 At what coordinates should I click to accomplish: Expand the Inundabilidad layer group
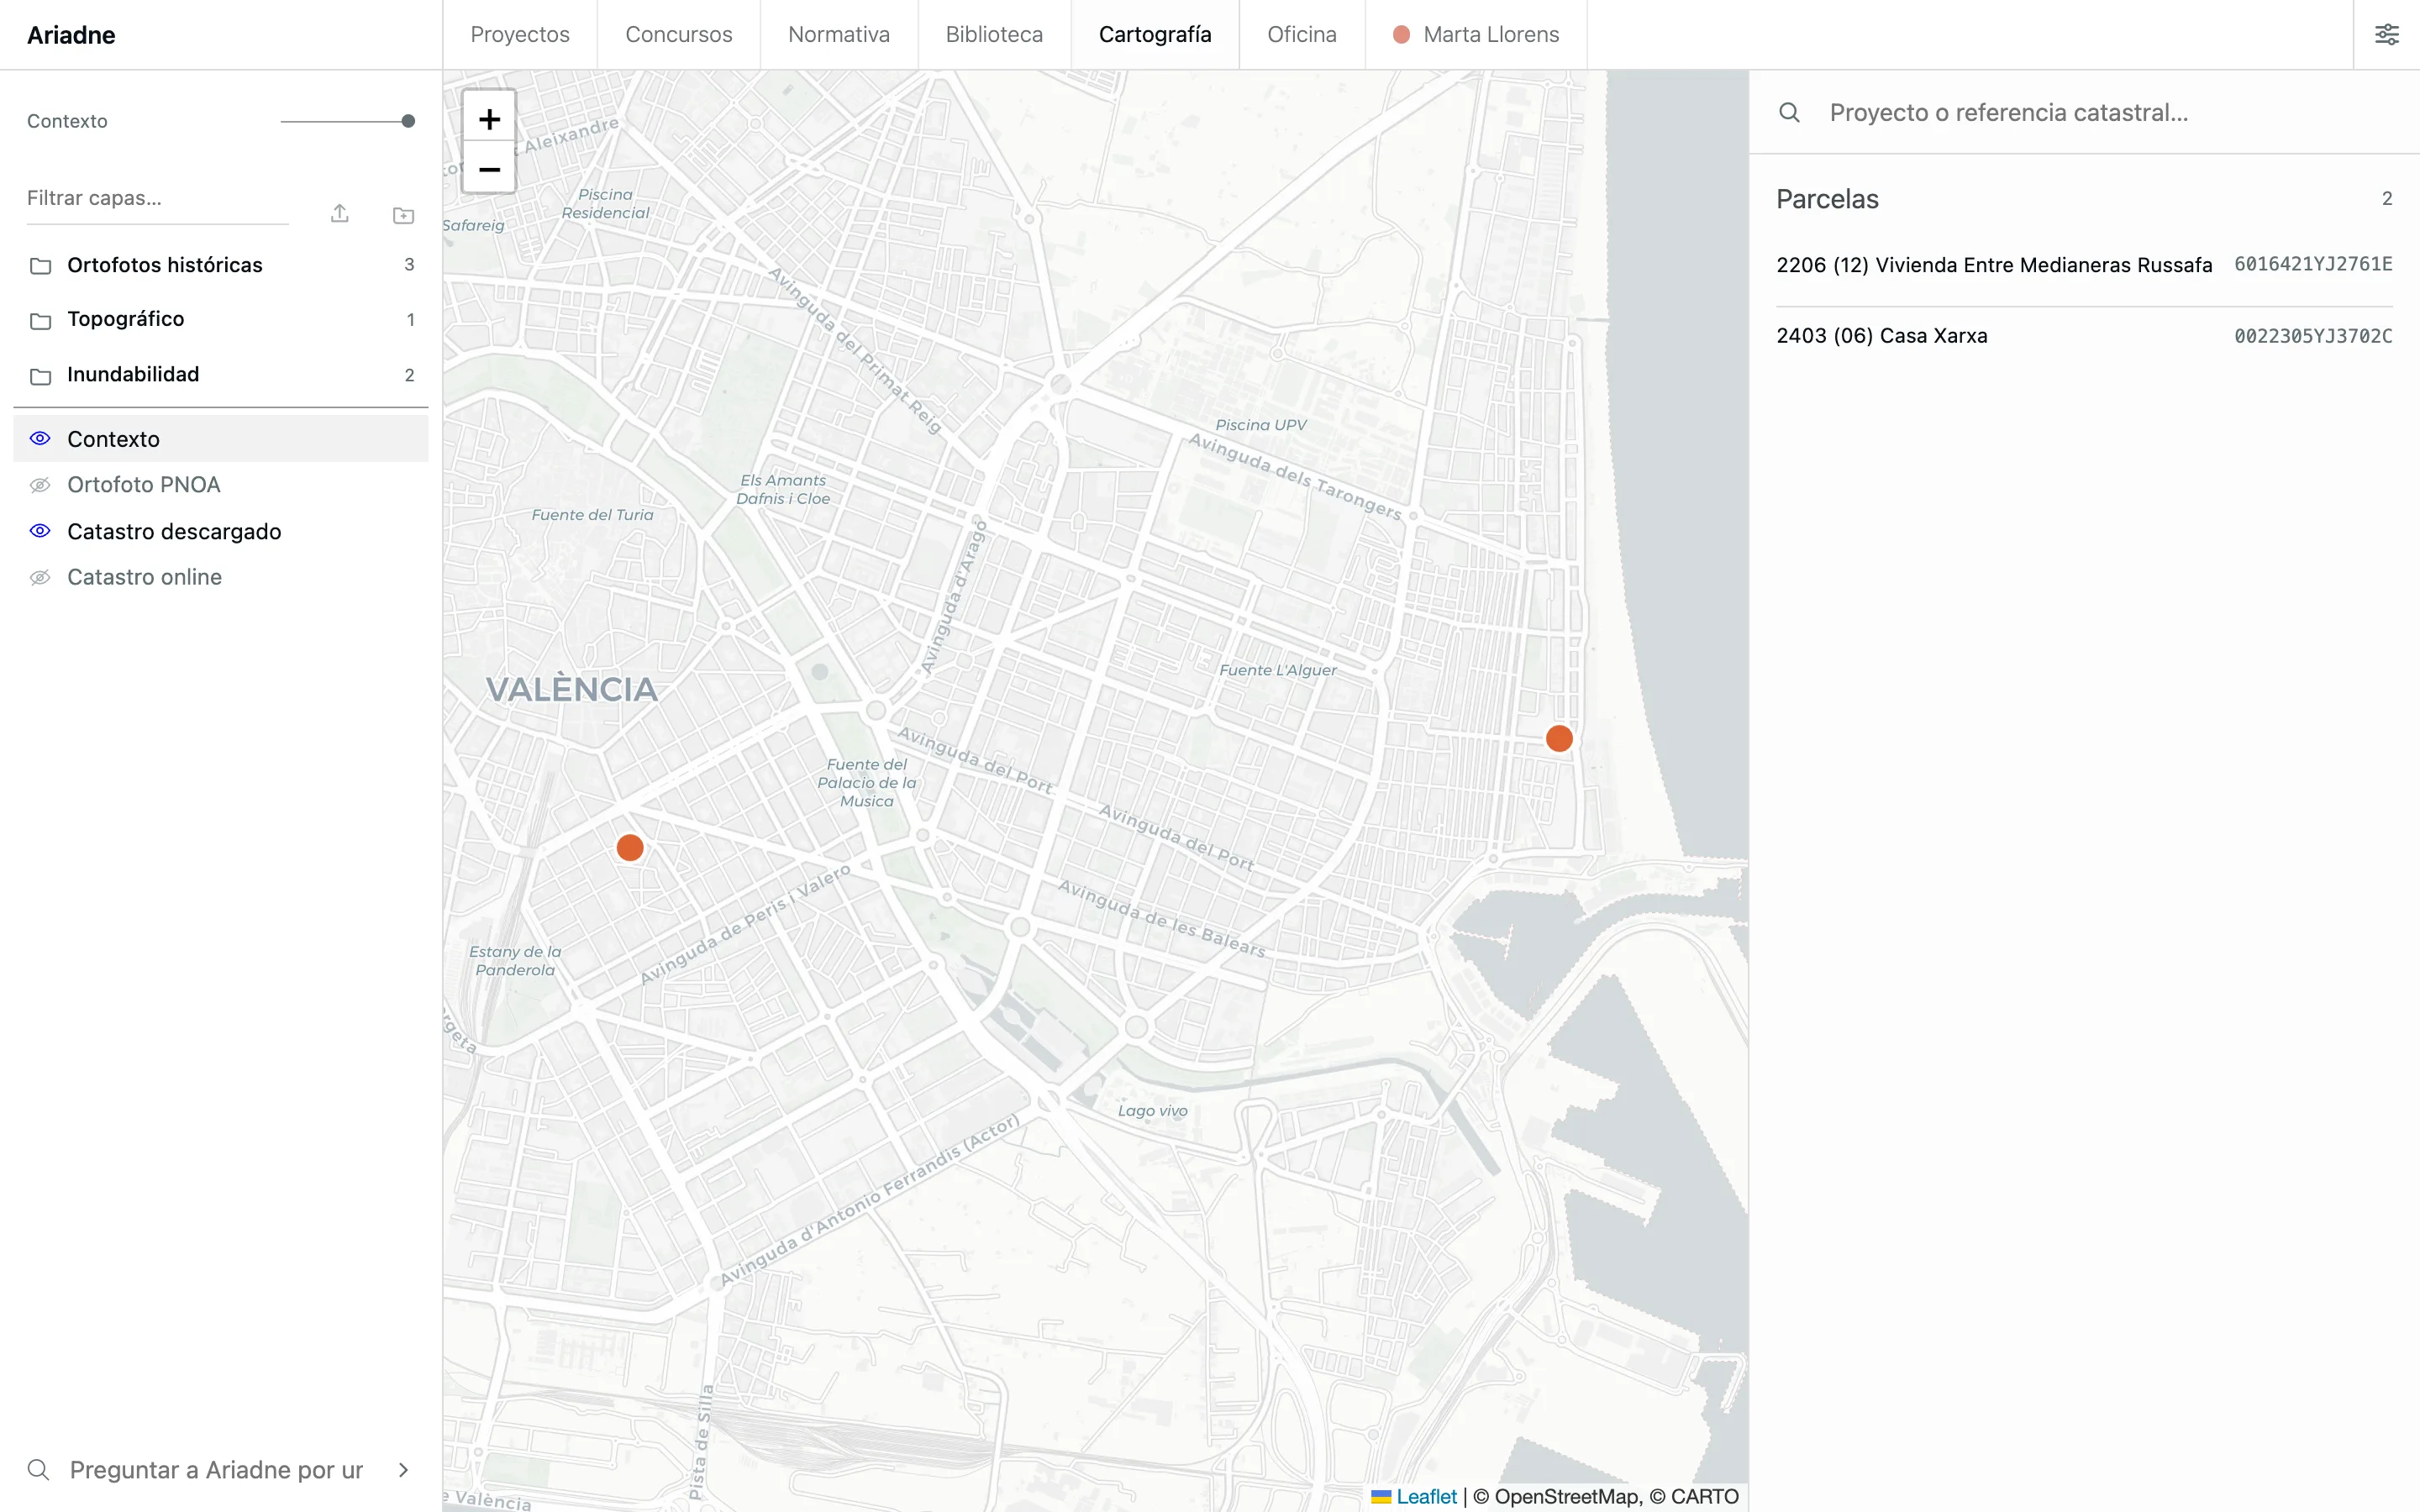pos(221,374)
